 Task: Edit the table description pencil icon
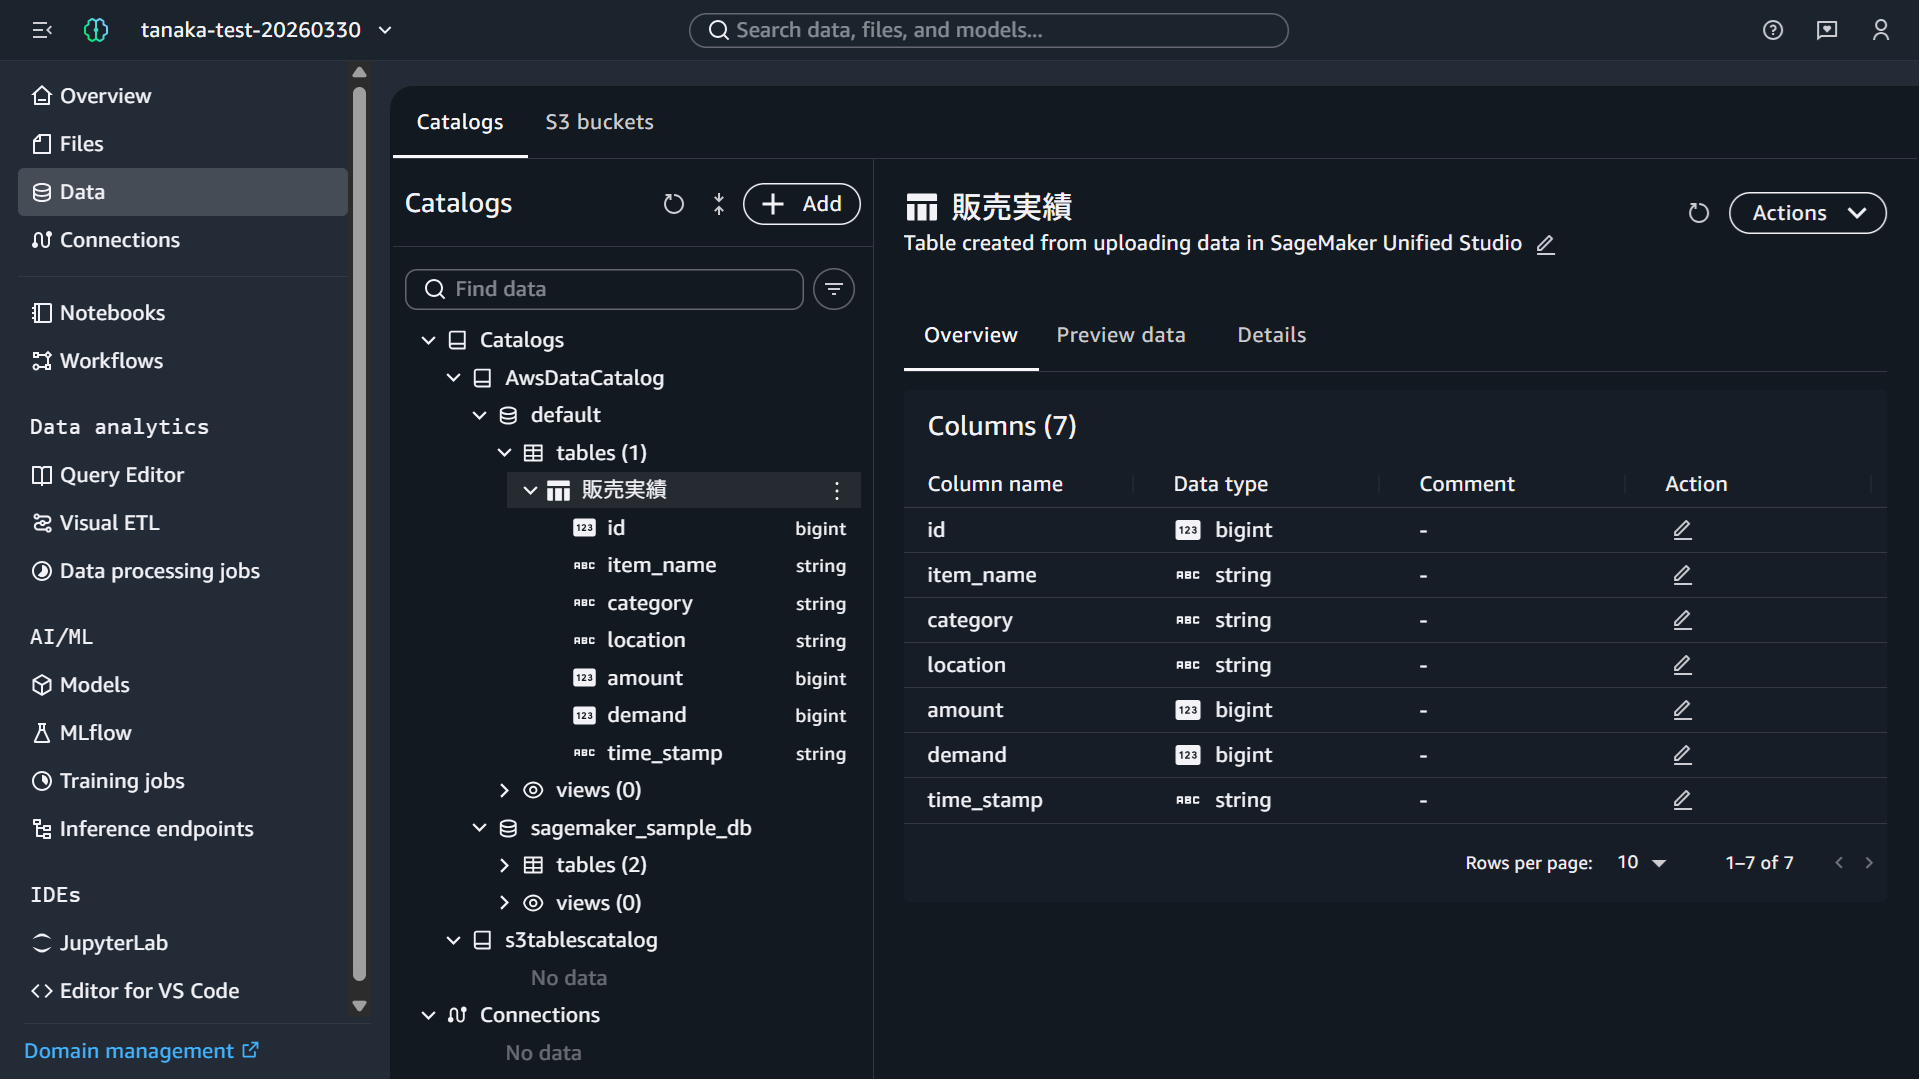(1546, 244)
